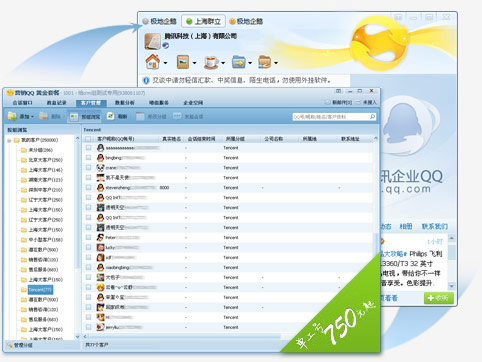Click the 发起会话 chat bubble icon
482x362 pixels.
click(177, 116)
